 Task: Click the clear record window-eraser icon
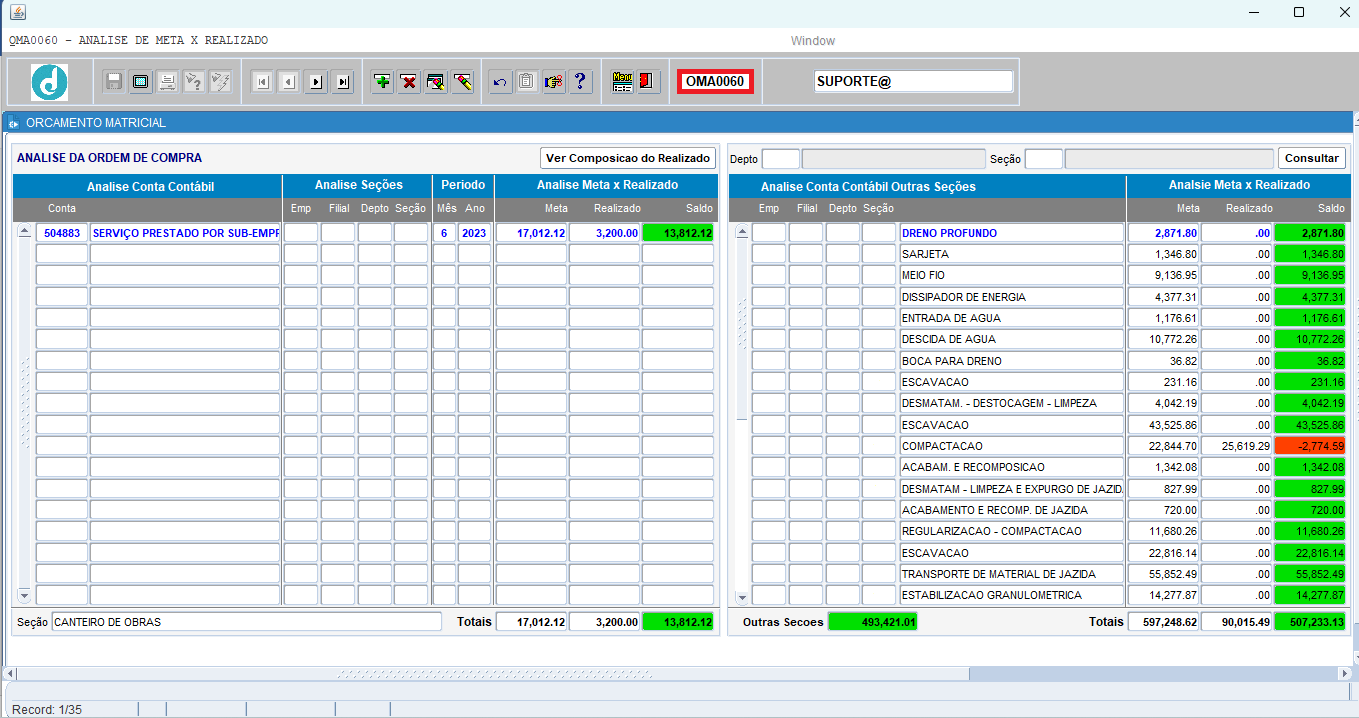coord(436,82)
